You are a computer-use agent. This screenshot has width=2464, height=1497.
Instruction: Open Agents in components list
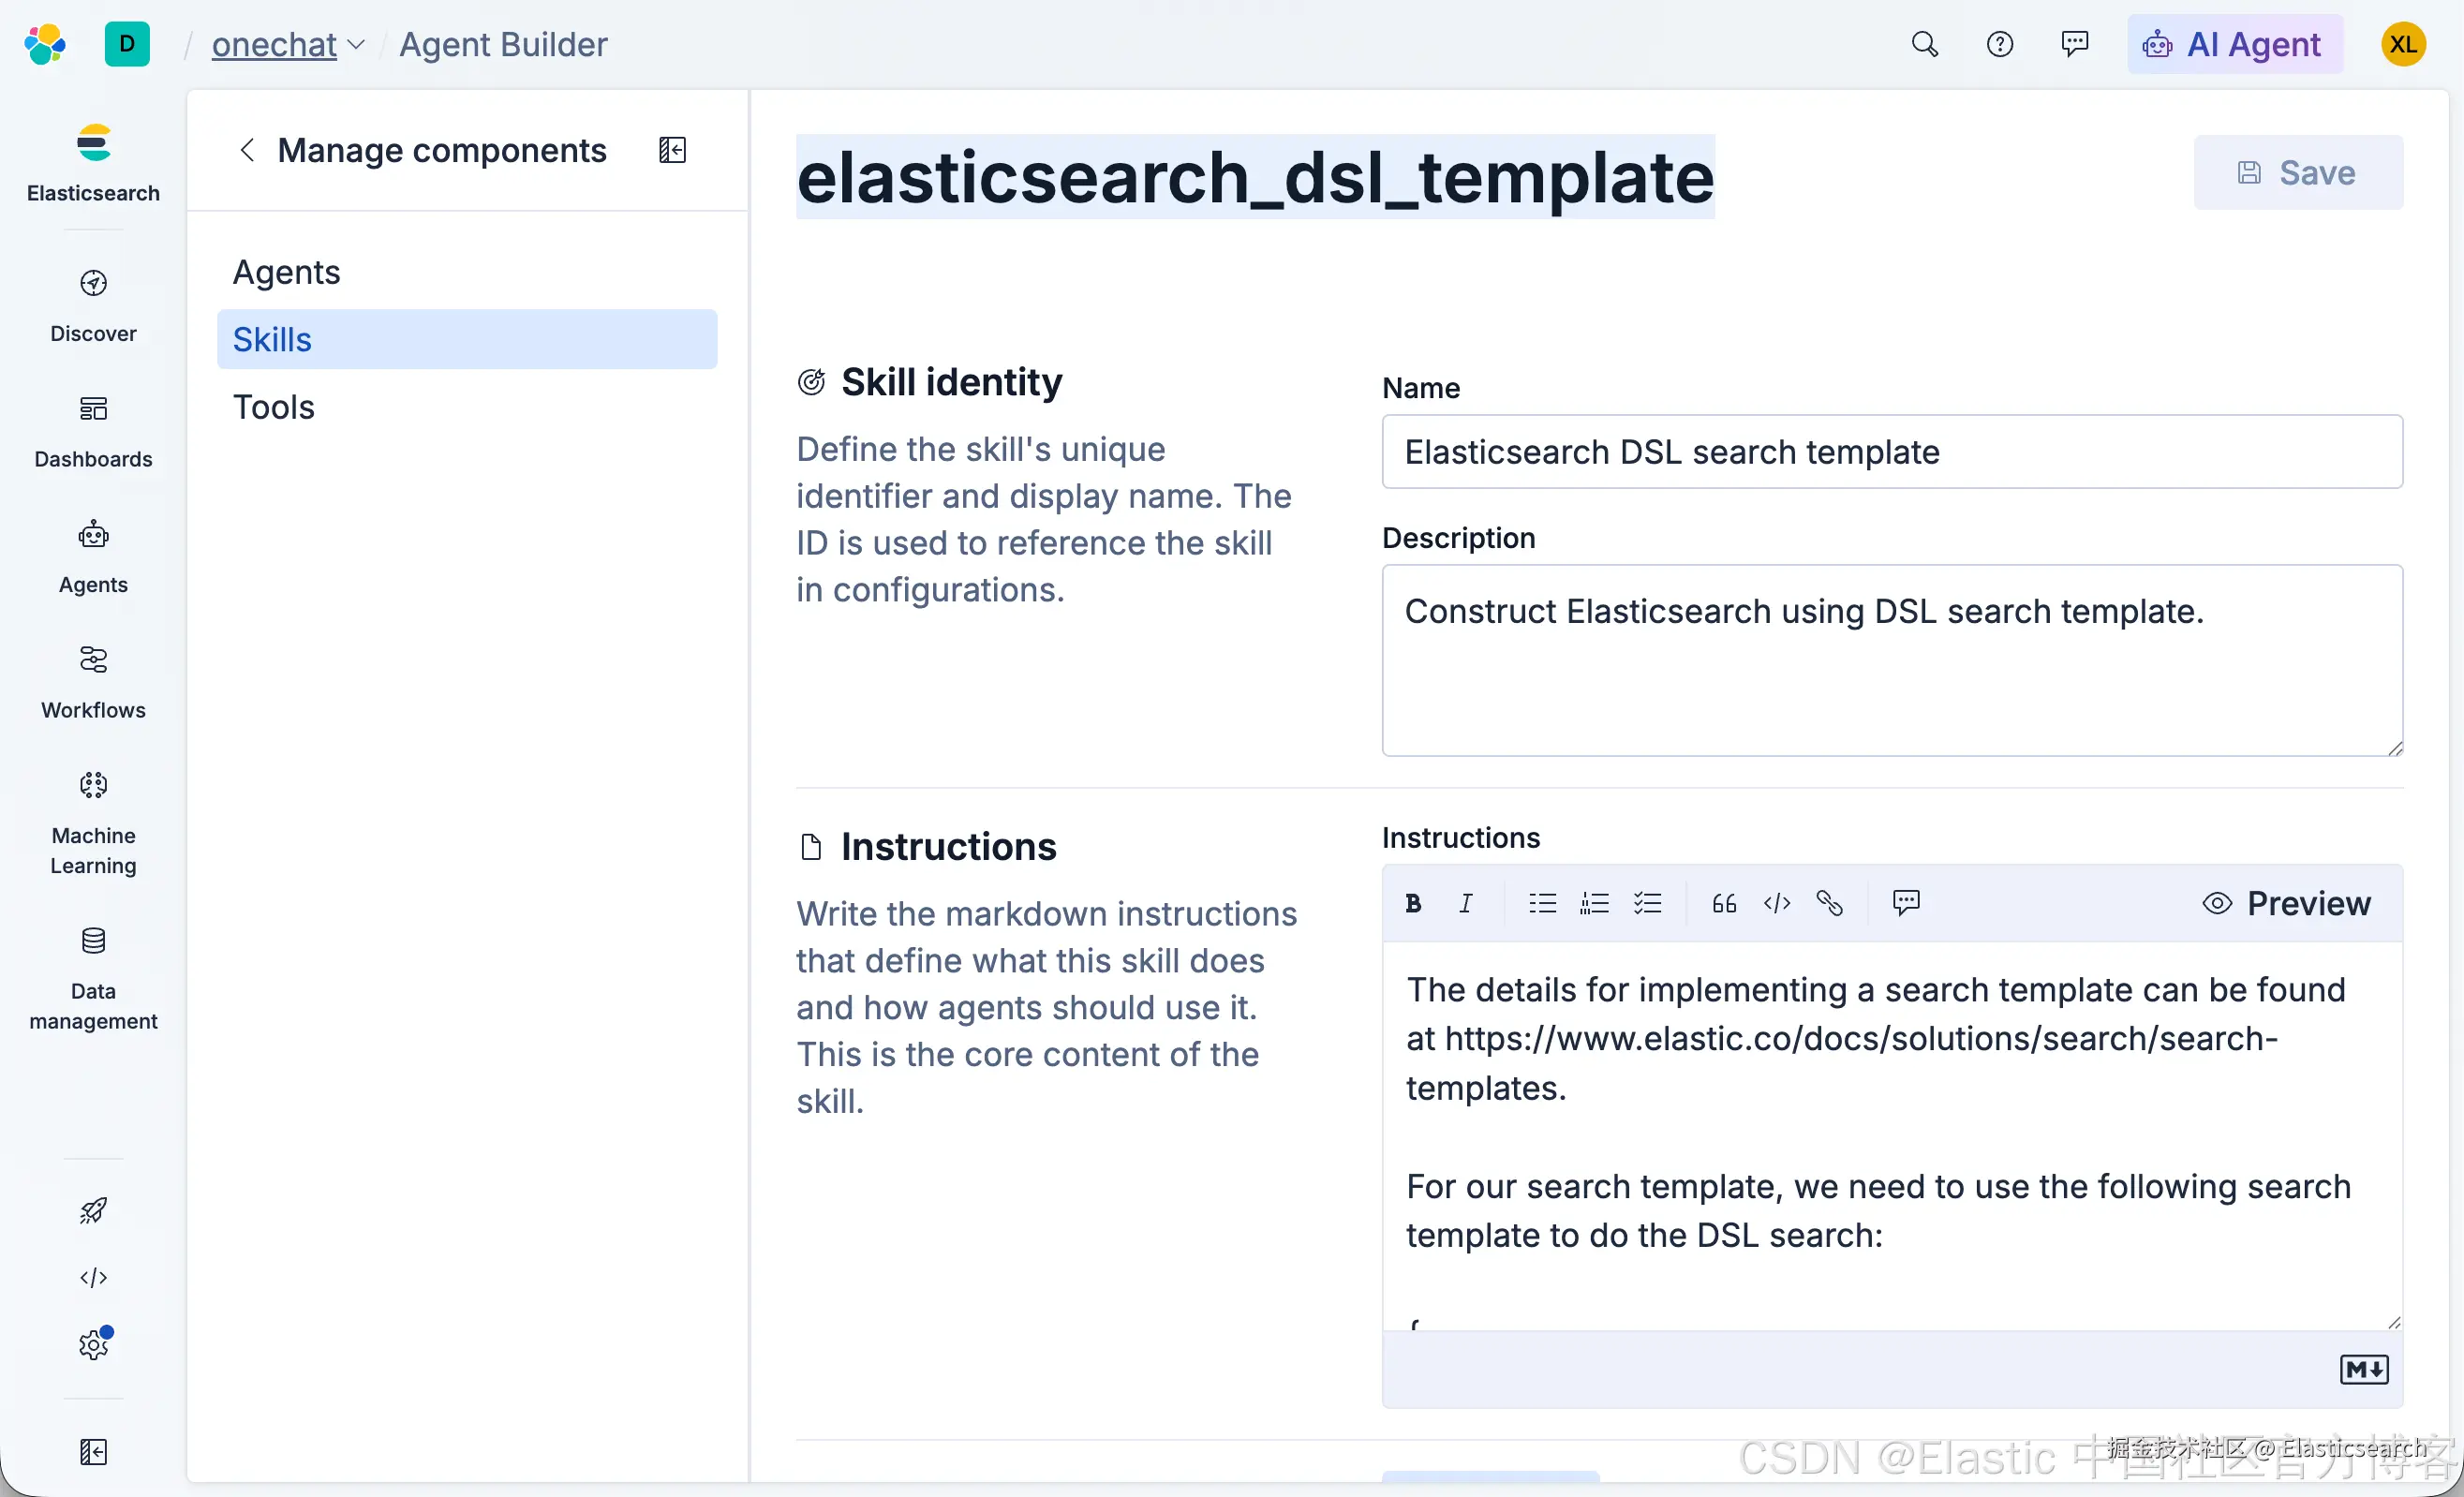pyautogui.click(x=287, y=272)
